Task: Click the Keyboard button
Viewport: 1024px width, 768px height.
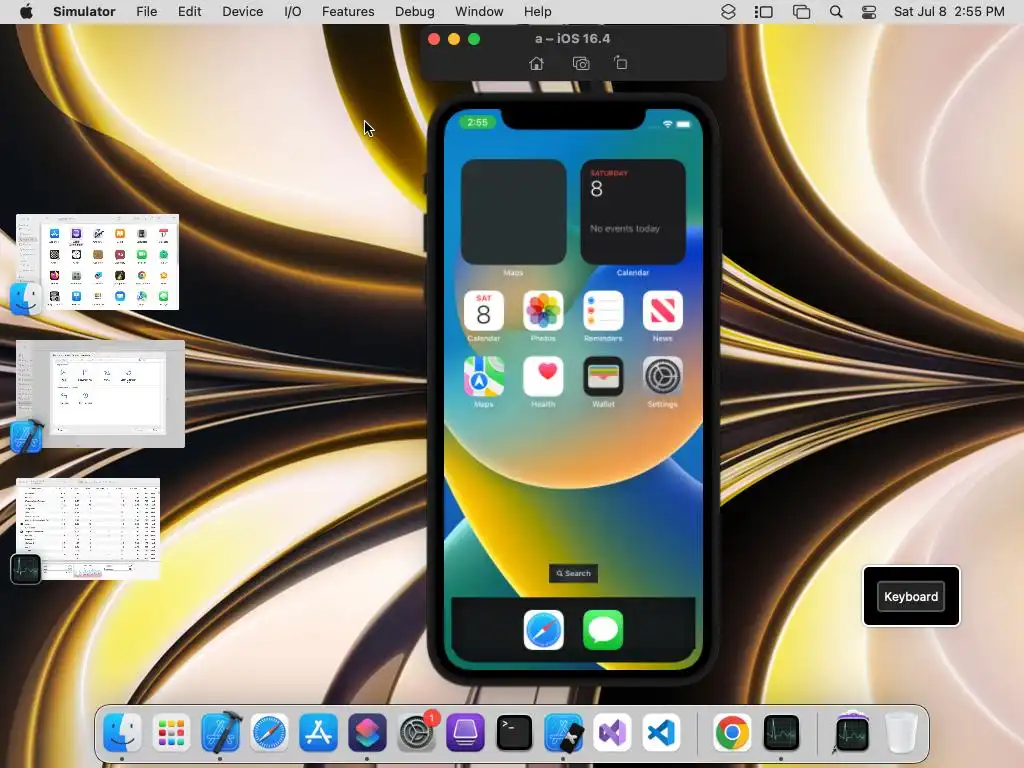Action: pos(911,596)
